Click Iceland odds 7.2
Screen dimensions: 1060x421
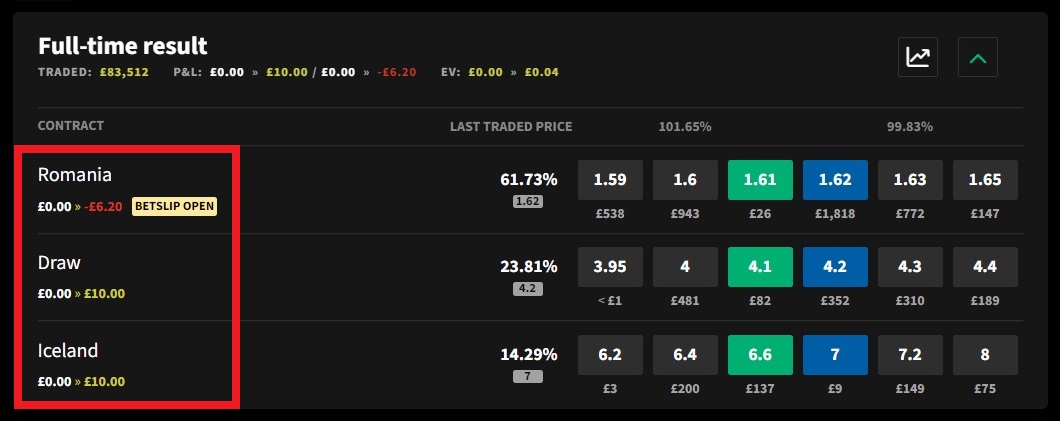910,355
